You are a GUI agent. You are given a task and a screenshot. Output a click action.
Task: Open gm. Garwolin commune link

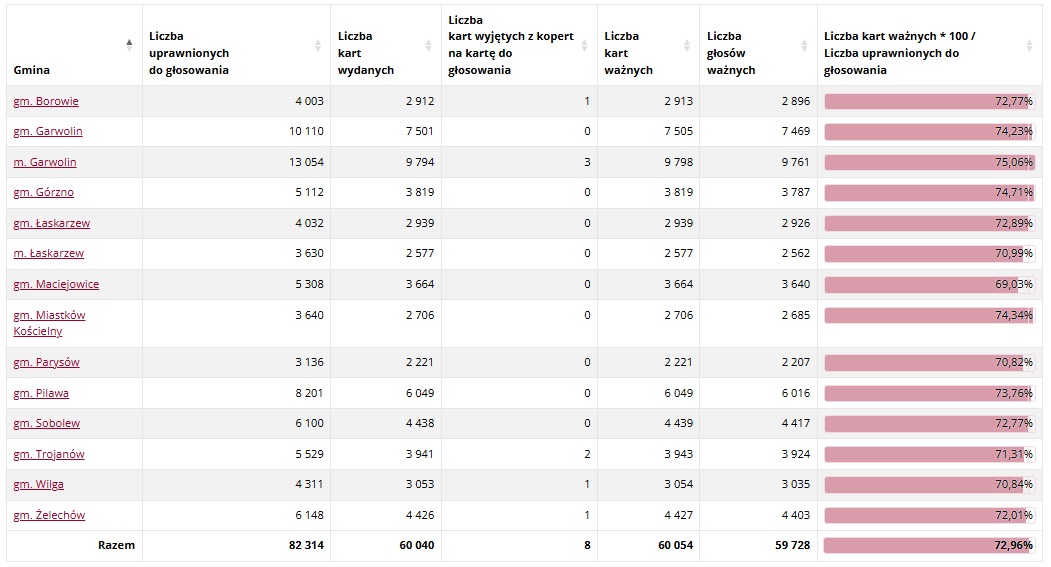(x=48, y=132)
